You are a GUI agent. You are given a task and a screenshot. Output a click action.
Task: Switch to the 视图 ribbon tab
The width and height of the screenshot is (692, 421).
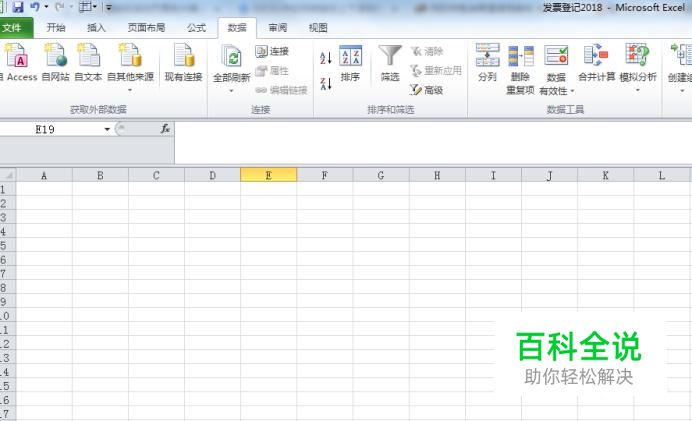click(318, 28)
